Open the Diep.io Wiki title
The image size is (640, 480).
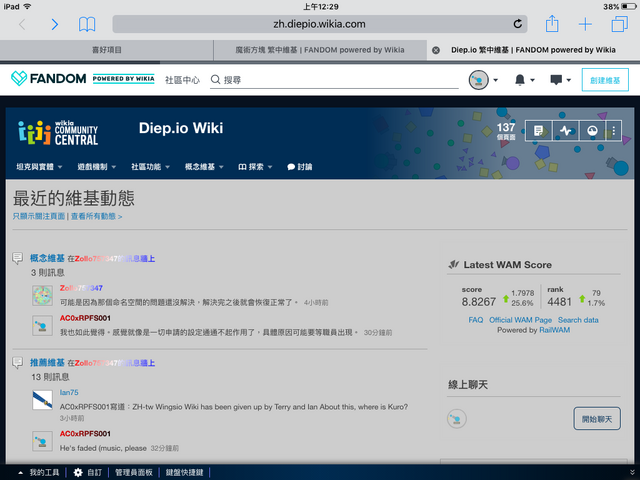(x=181, y=128)
